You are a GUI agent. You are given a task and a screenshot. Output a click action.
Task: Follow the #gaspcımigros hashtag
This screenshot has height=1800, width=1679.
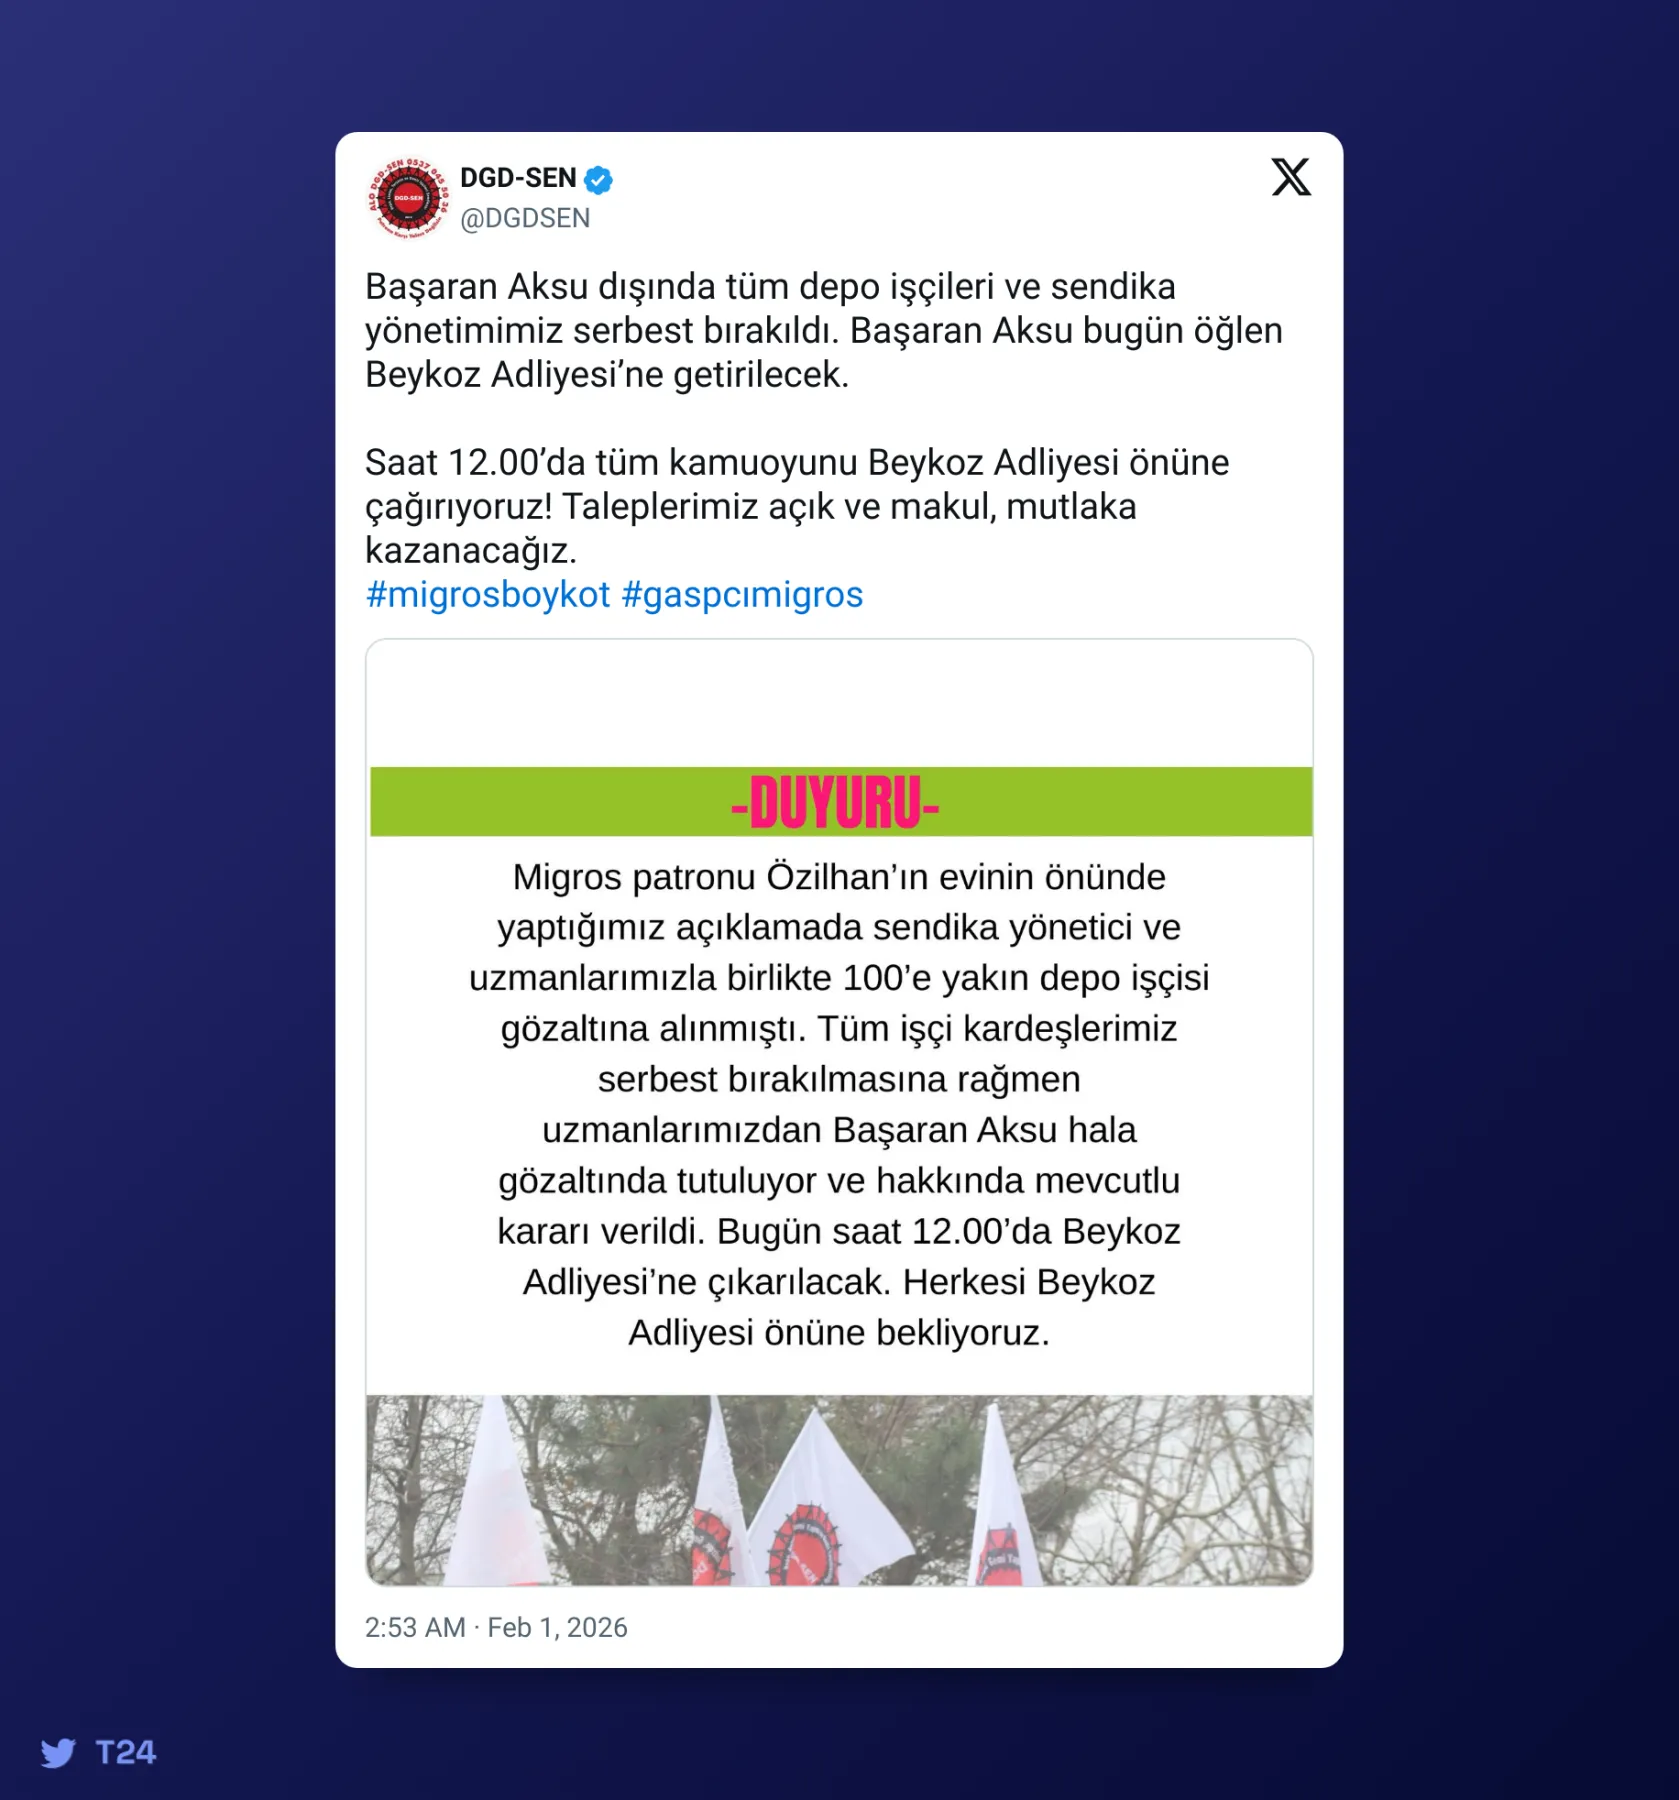[x=742, y=595]
